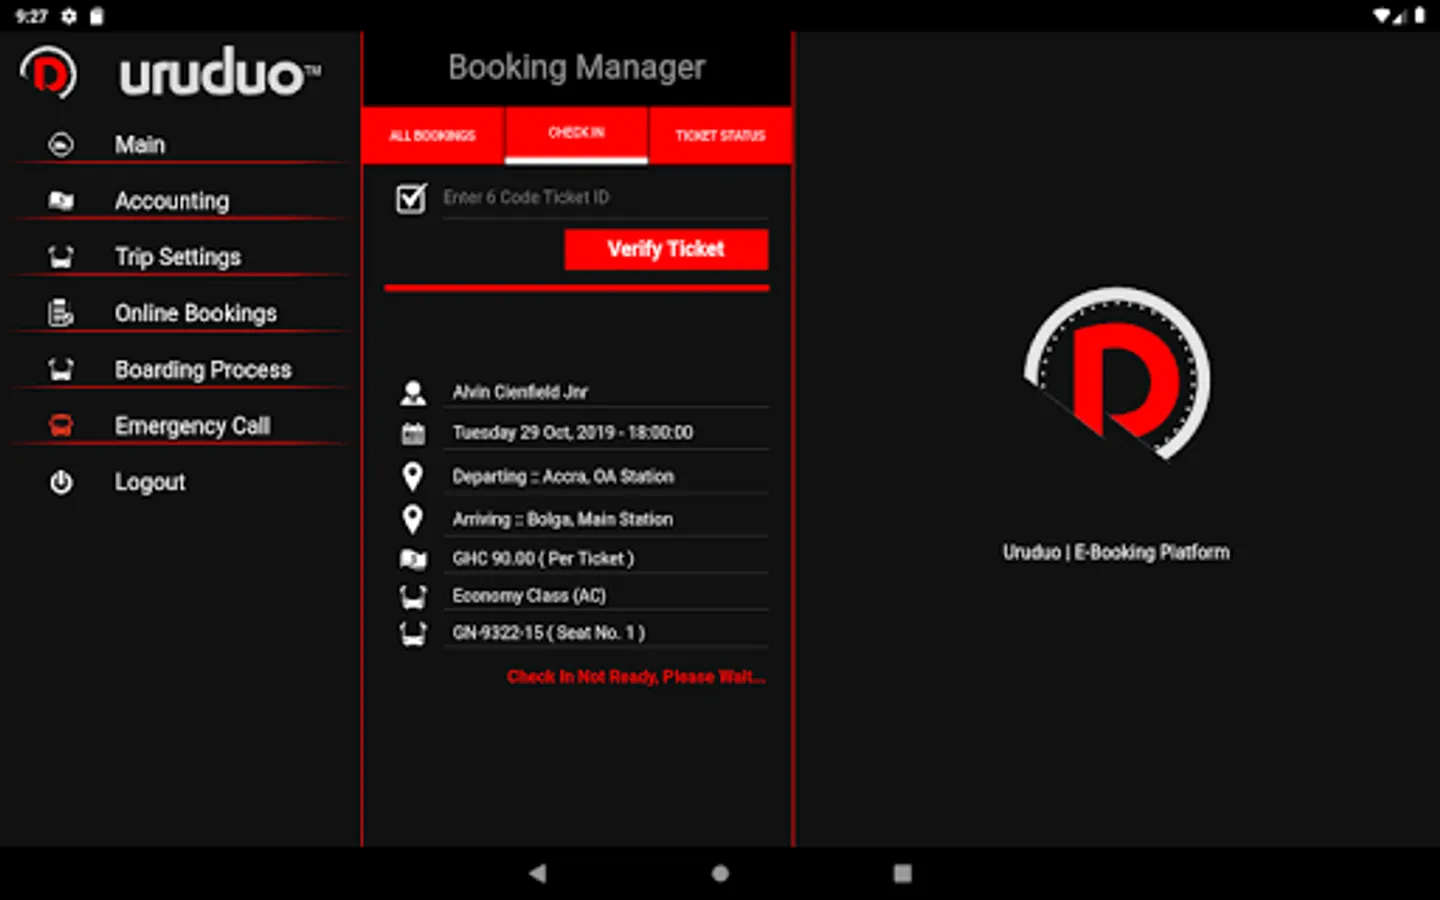Click the ticket price money icon
This screenshot has height=900, width=1440.
[x=413, y=559]
